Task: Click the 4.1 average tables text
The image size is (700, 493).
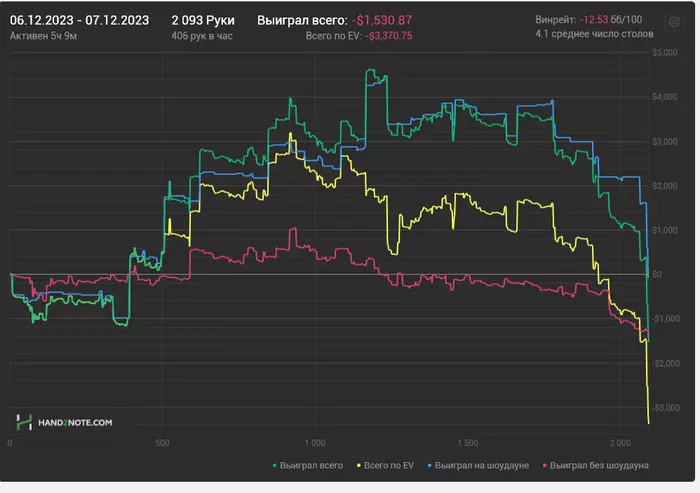Action: pos(594,34)
